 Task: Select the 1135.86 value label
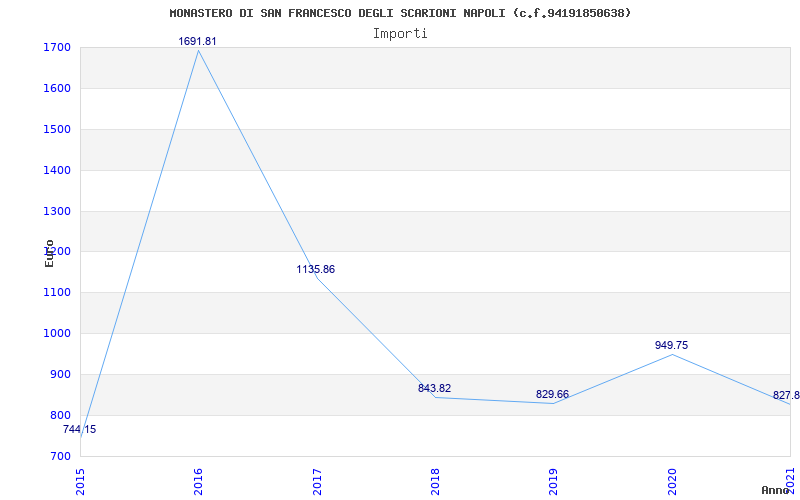316,269
